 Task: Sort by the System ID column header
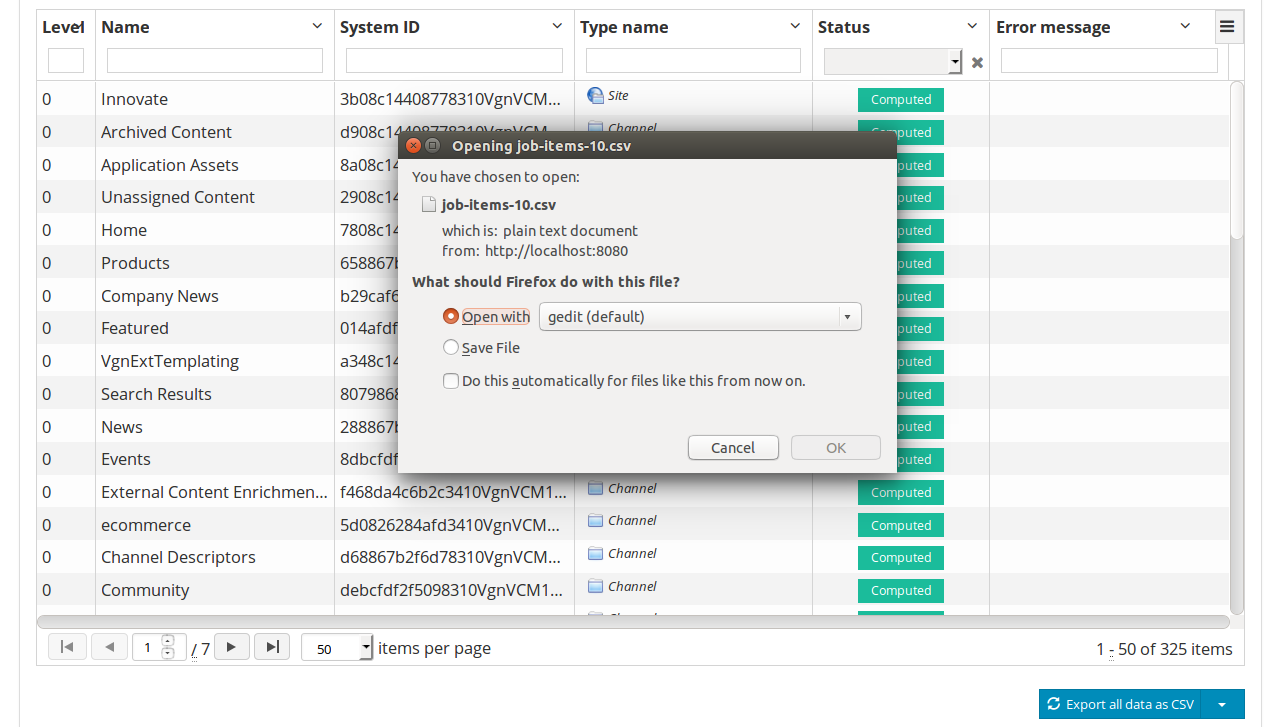pos(380,27)
